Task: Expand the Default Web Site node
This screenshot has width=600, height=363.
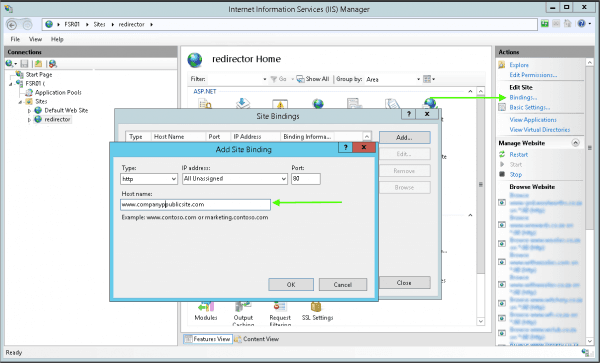Action: 29,111
